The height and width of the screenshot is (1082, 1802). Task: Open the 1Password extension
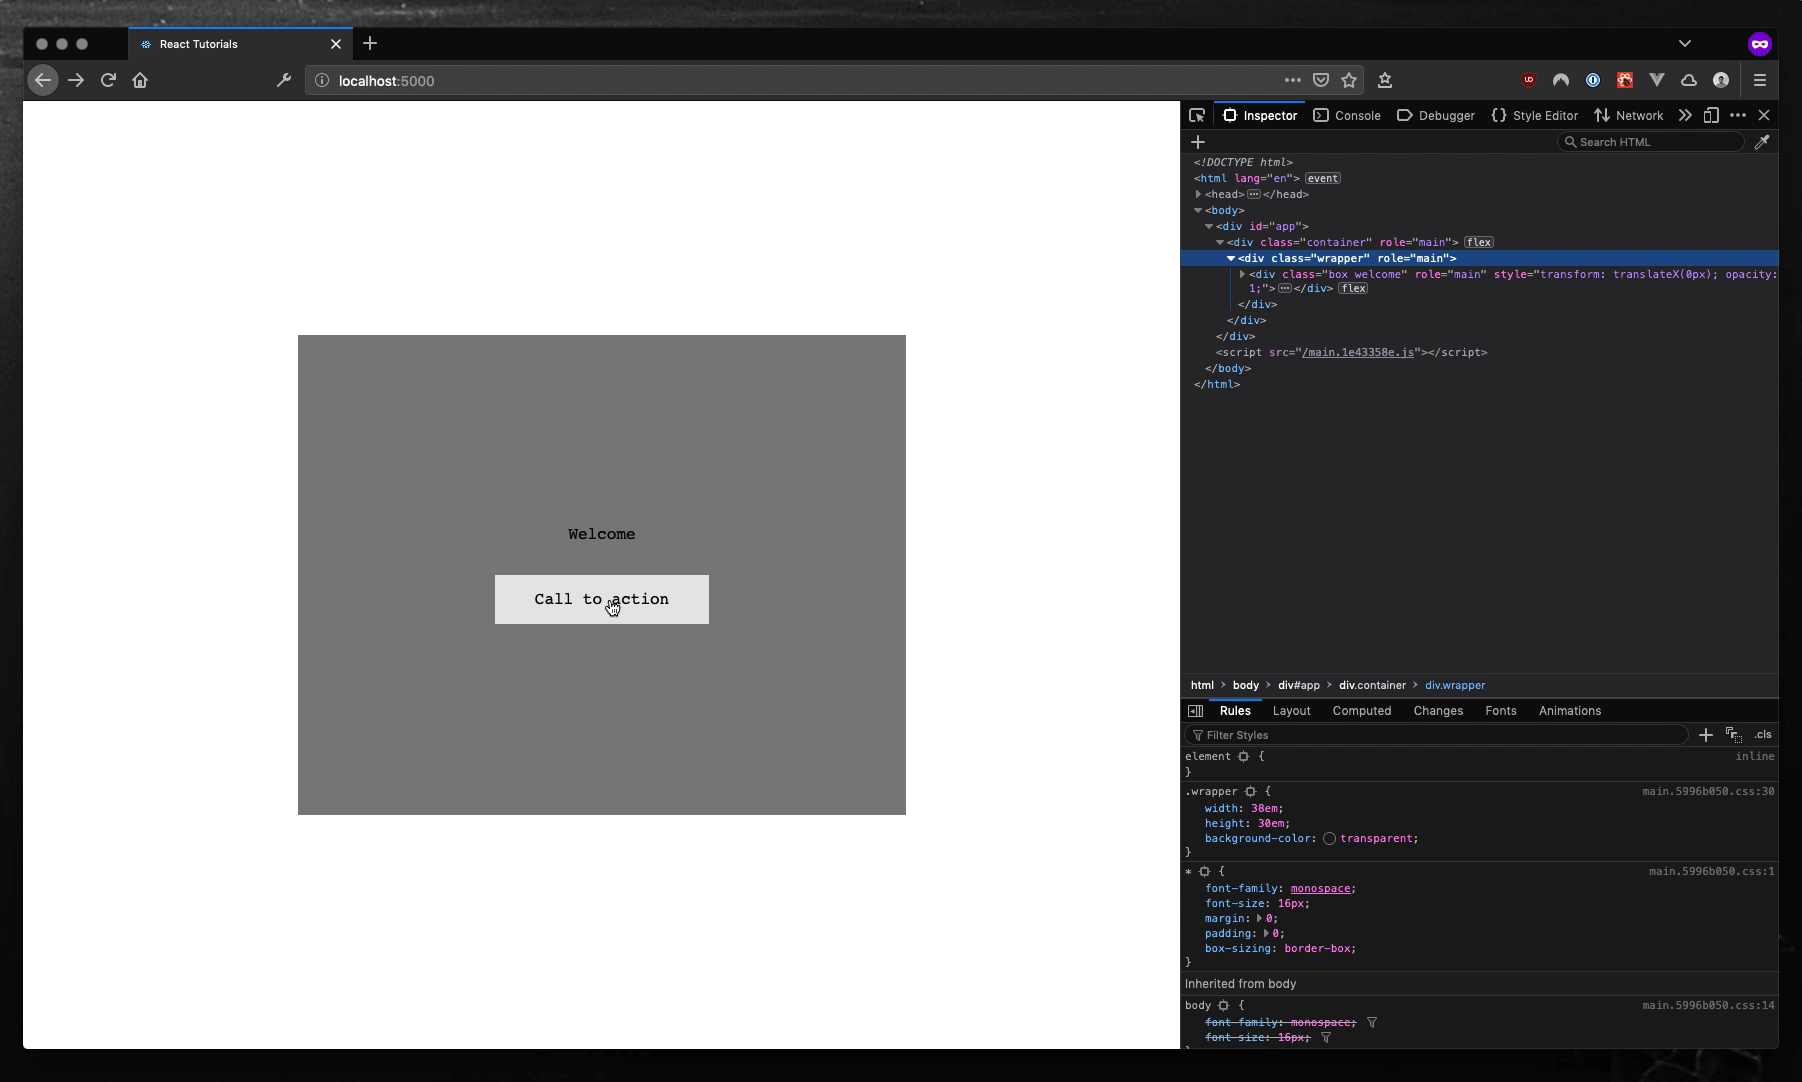pos(1593,80)
